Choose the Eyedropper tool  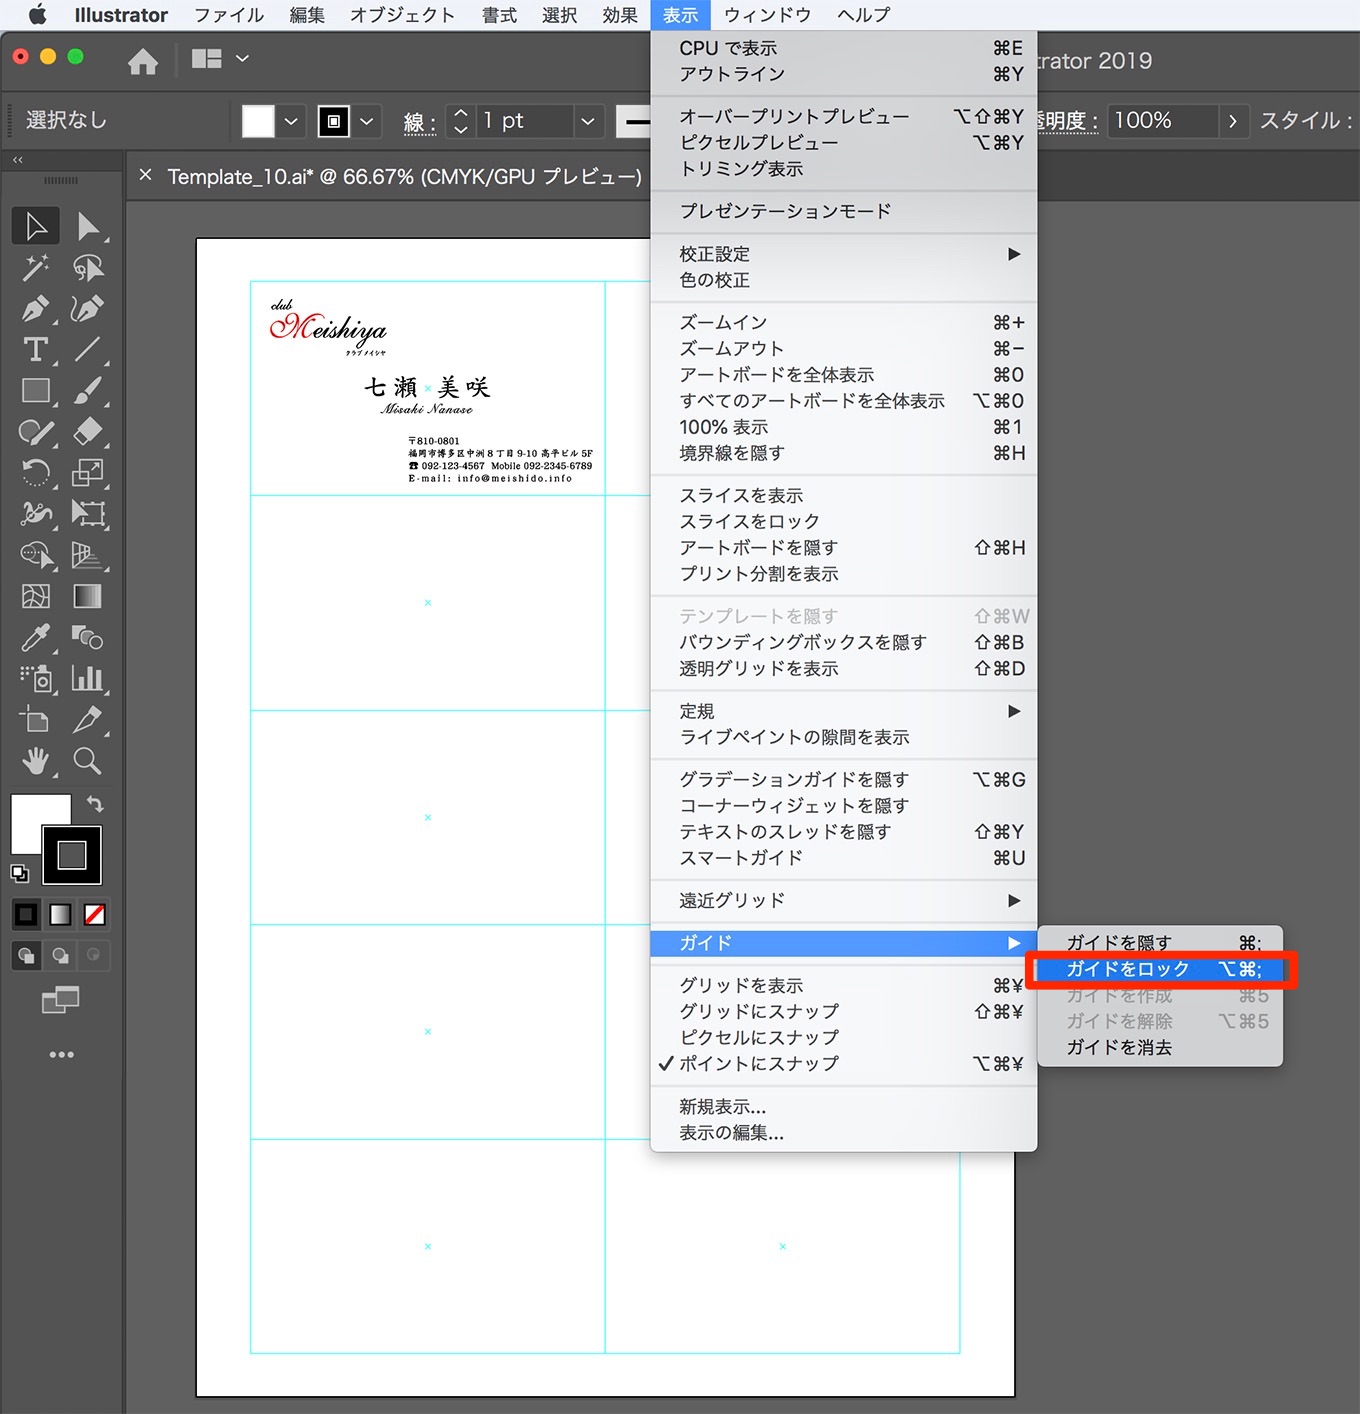[x=36, y=637]
